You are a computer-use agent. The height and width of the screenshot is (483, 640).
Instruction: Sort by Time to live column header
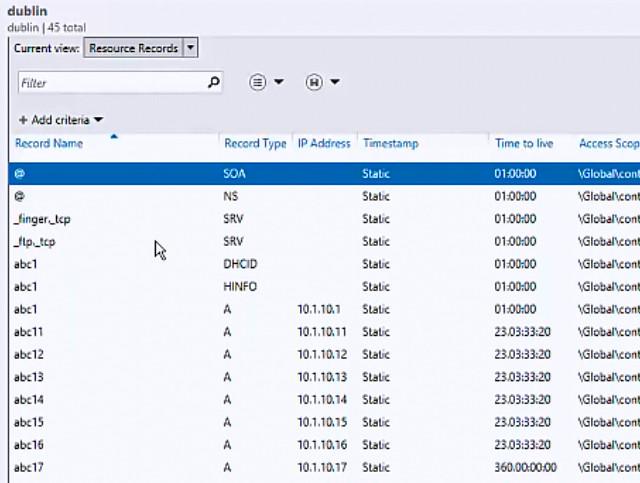click(x=524, y=143)
